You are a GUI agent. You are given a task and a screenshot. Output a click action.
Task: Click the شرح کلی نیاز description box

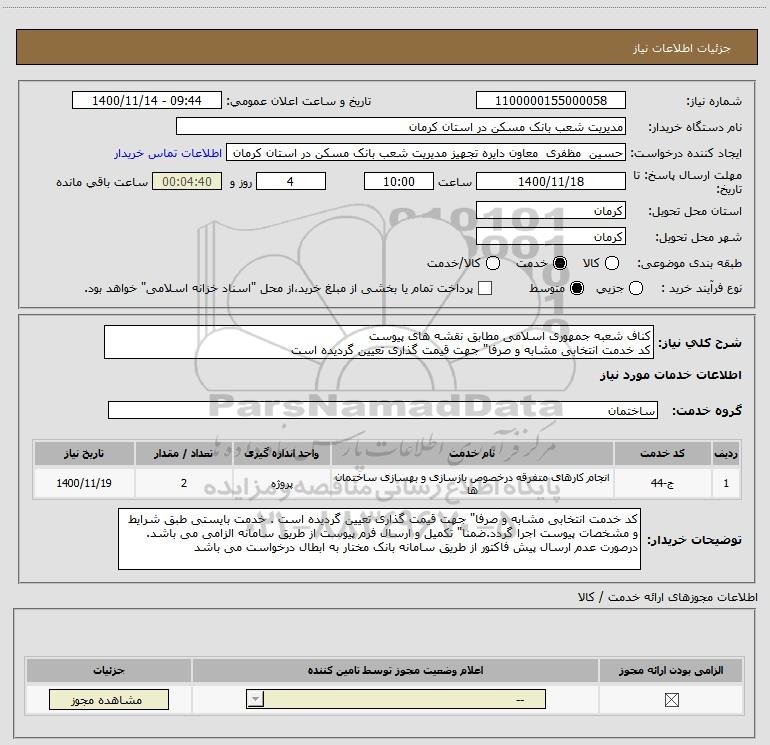coord(379,342)
